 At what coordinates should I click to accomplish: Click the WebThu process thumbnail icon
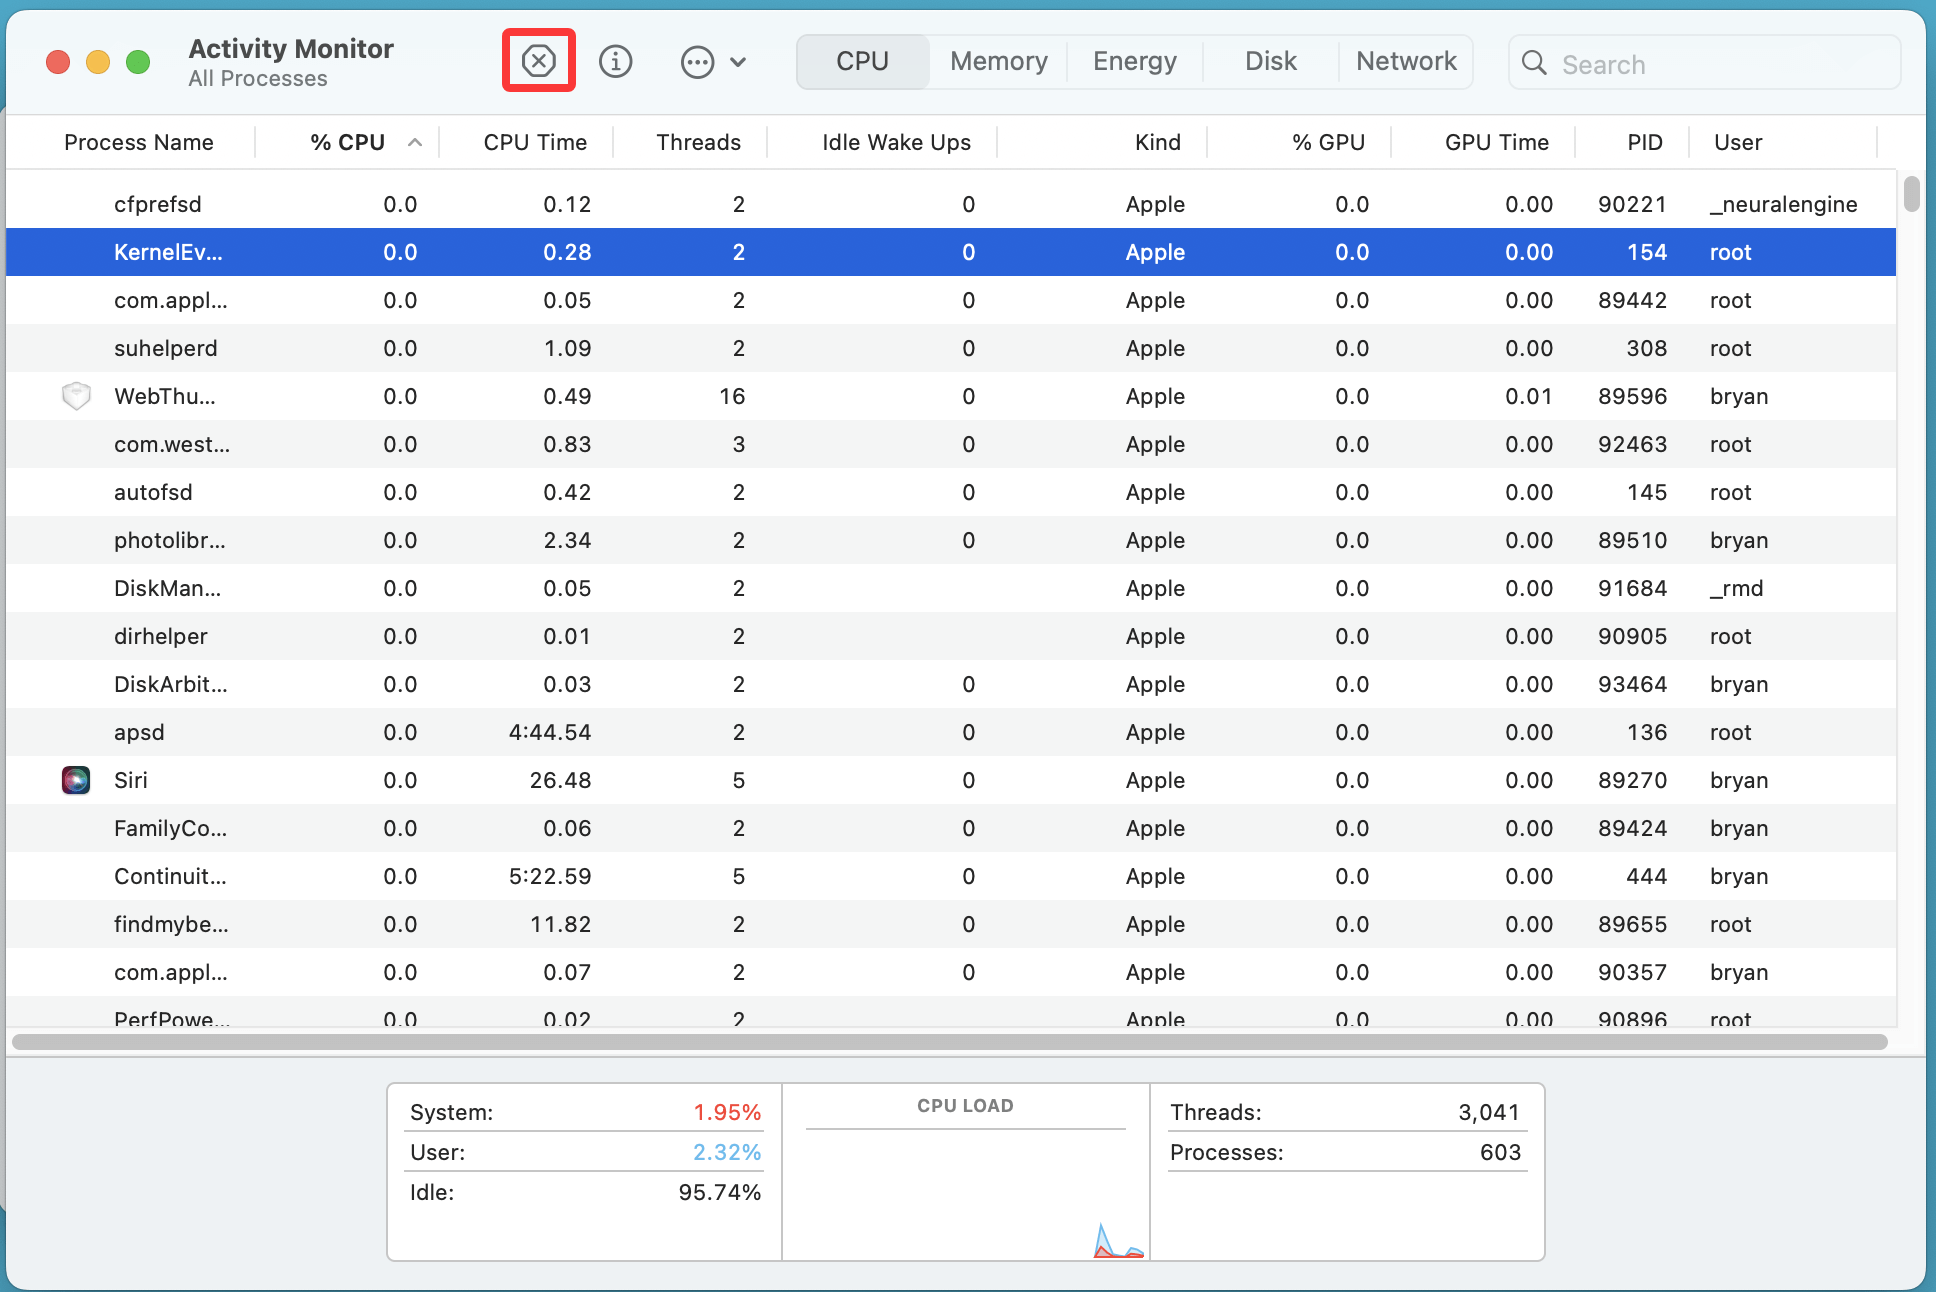click(76, 396)
